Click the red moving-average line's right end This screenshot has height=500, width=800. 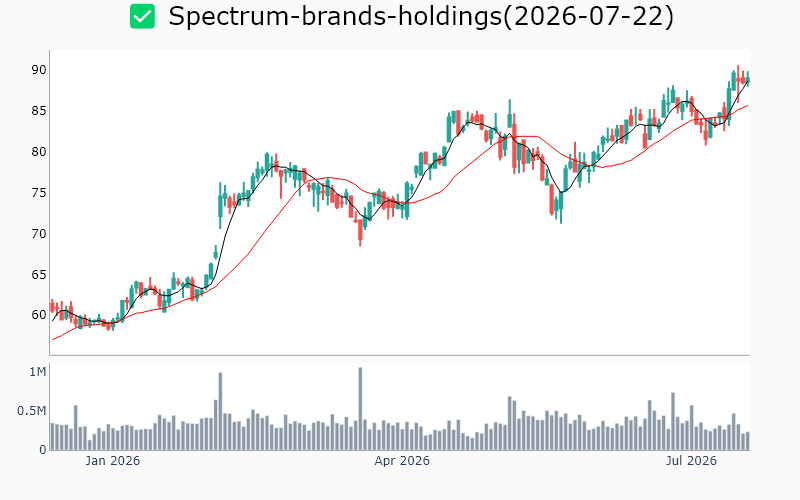[747, 106]
